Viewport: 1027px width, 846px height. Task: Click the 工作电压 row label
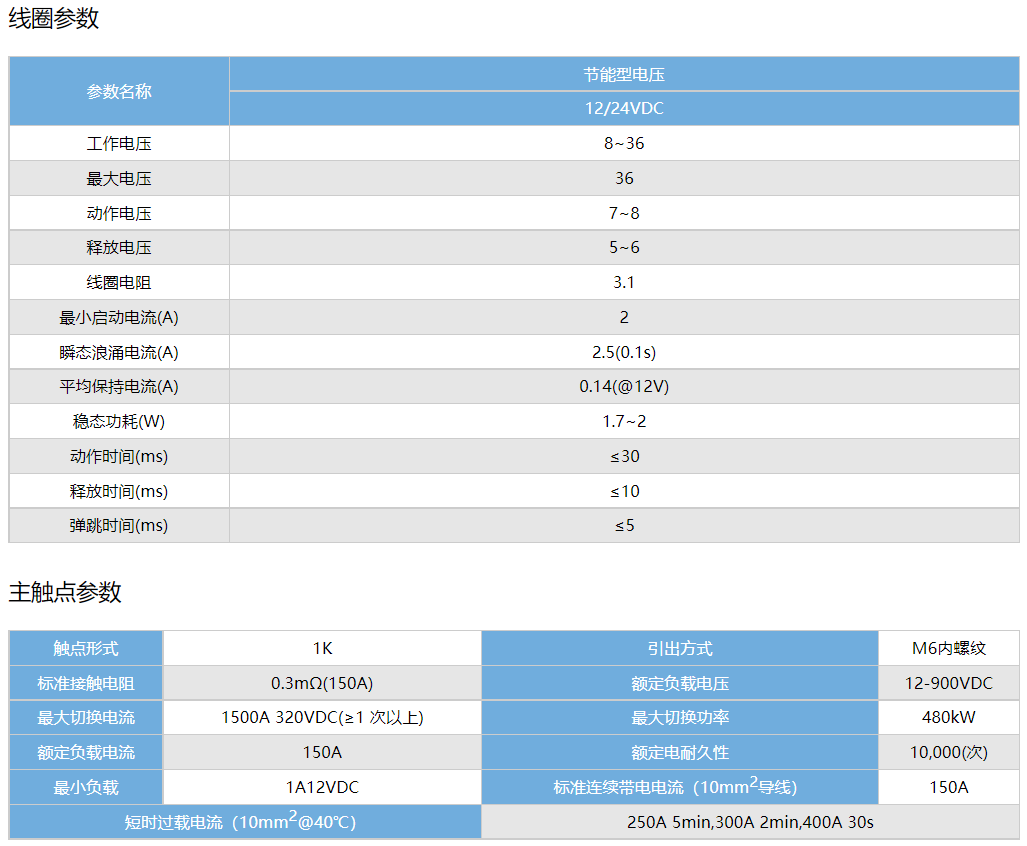119,143
